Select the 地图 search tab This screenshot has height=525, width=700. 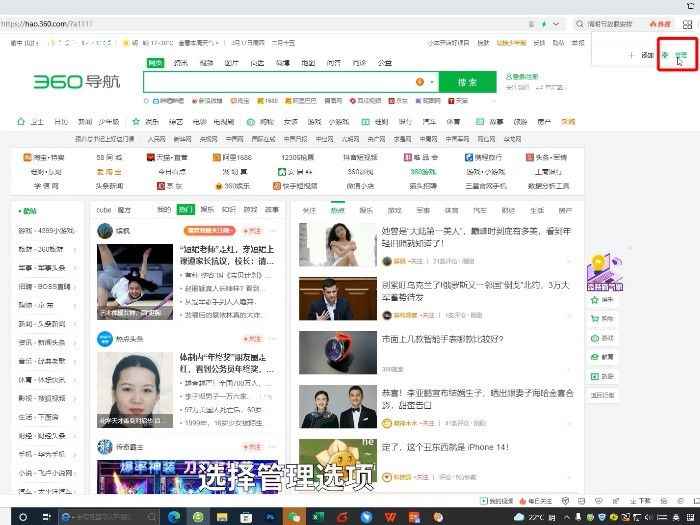308,63
